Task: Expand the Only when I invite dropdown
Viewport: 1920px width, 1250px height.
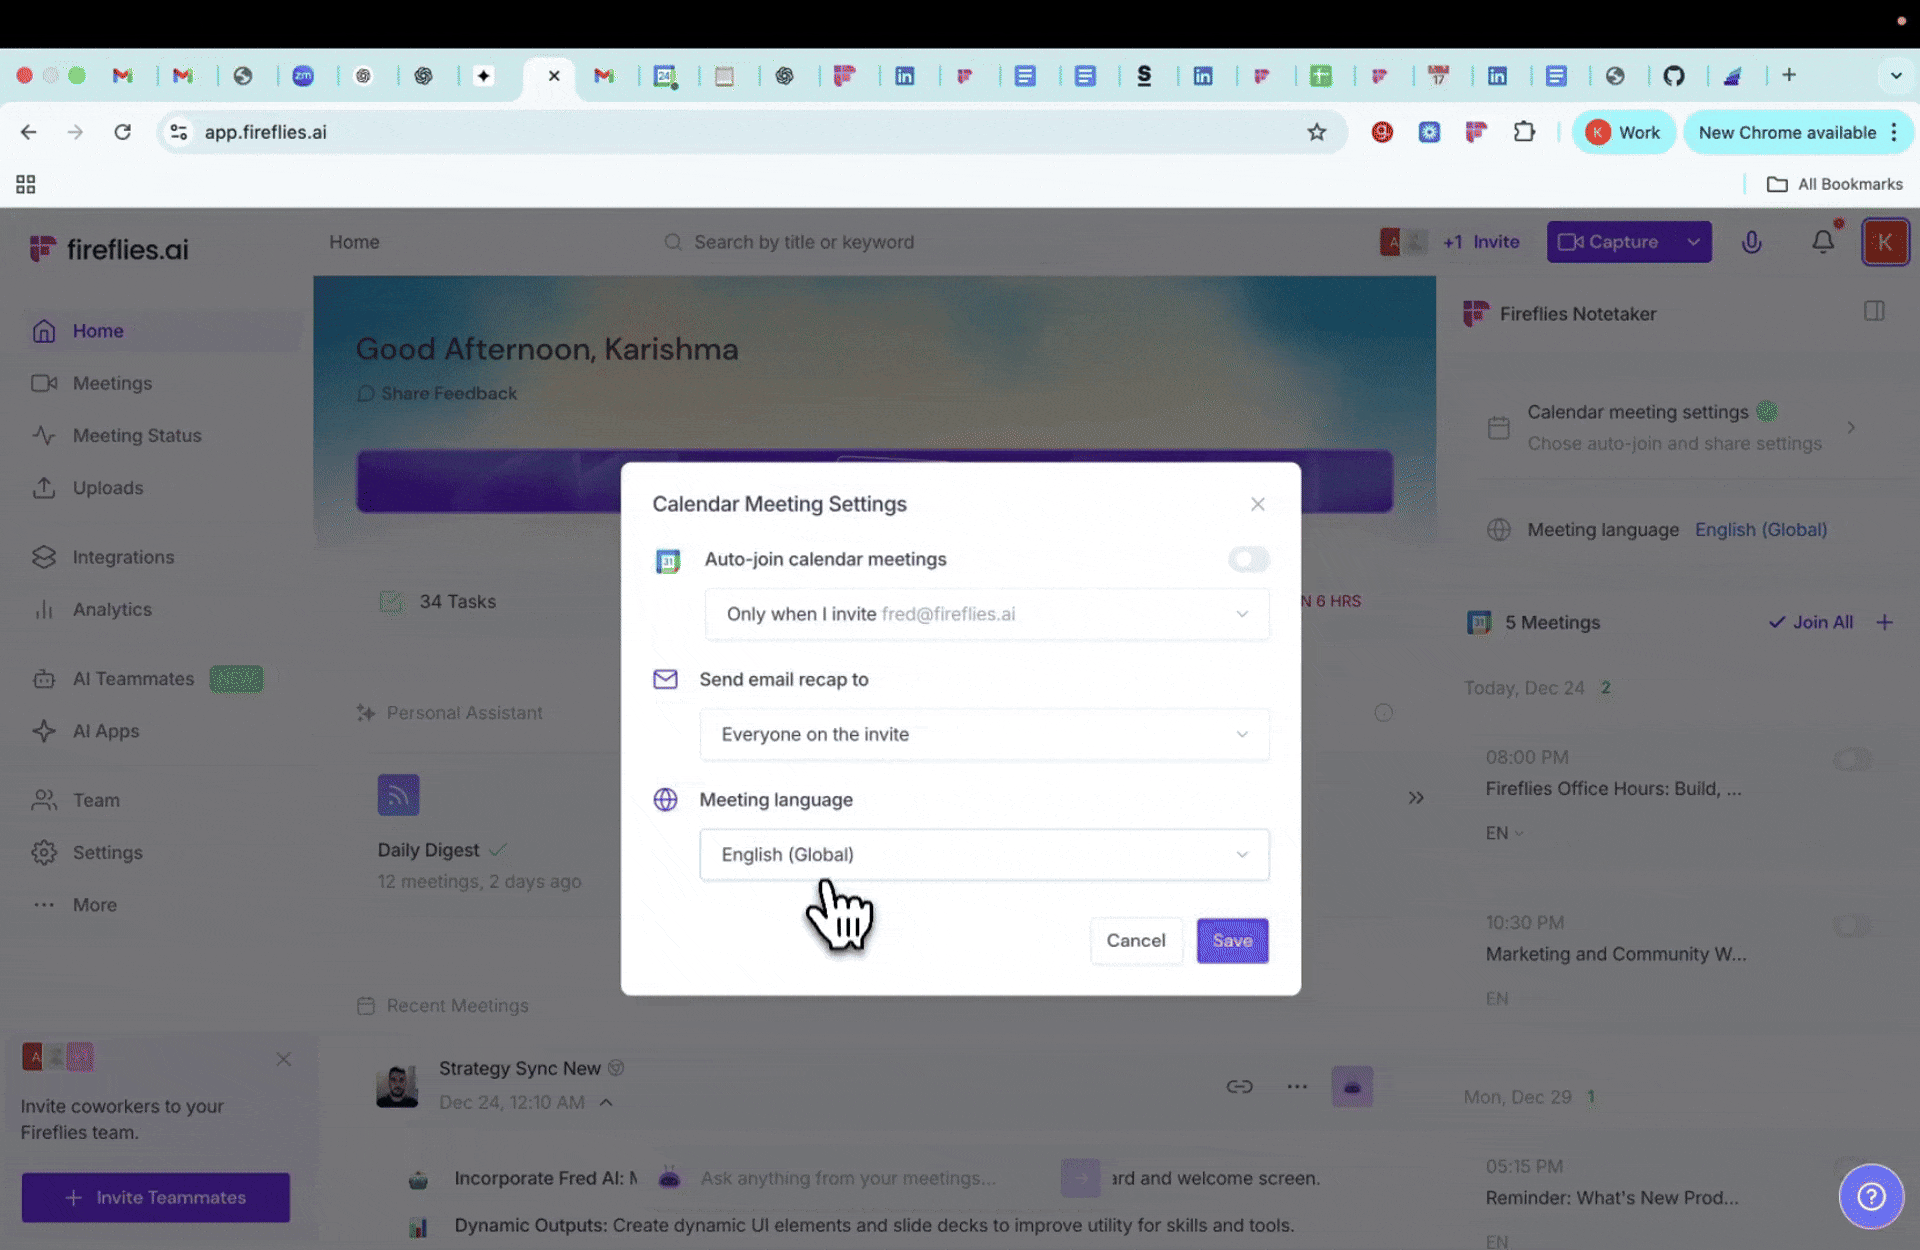Action: coord(986,614)
